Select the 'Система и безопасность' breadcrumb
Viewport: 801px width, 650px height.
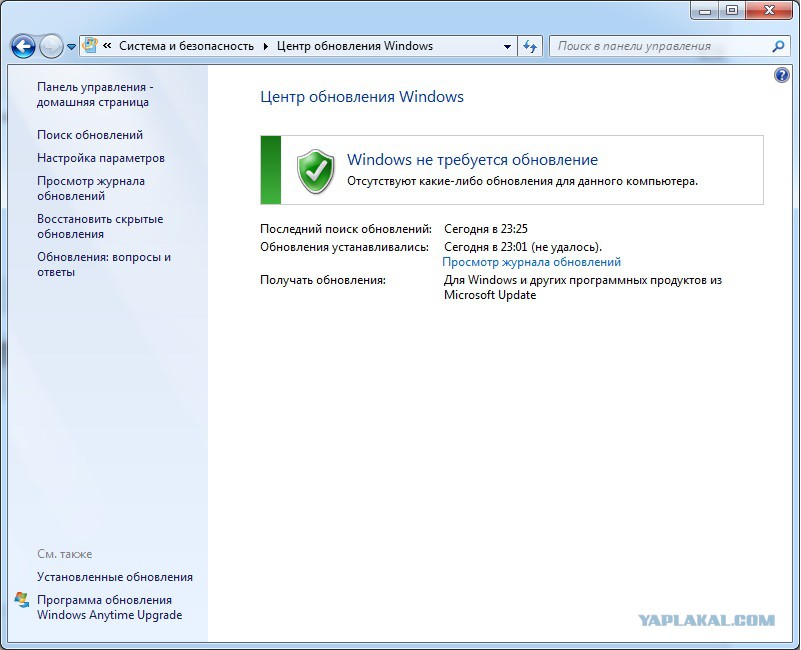(x=186, y=46)
